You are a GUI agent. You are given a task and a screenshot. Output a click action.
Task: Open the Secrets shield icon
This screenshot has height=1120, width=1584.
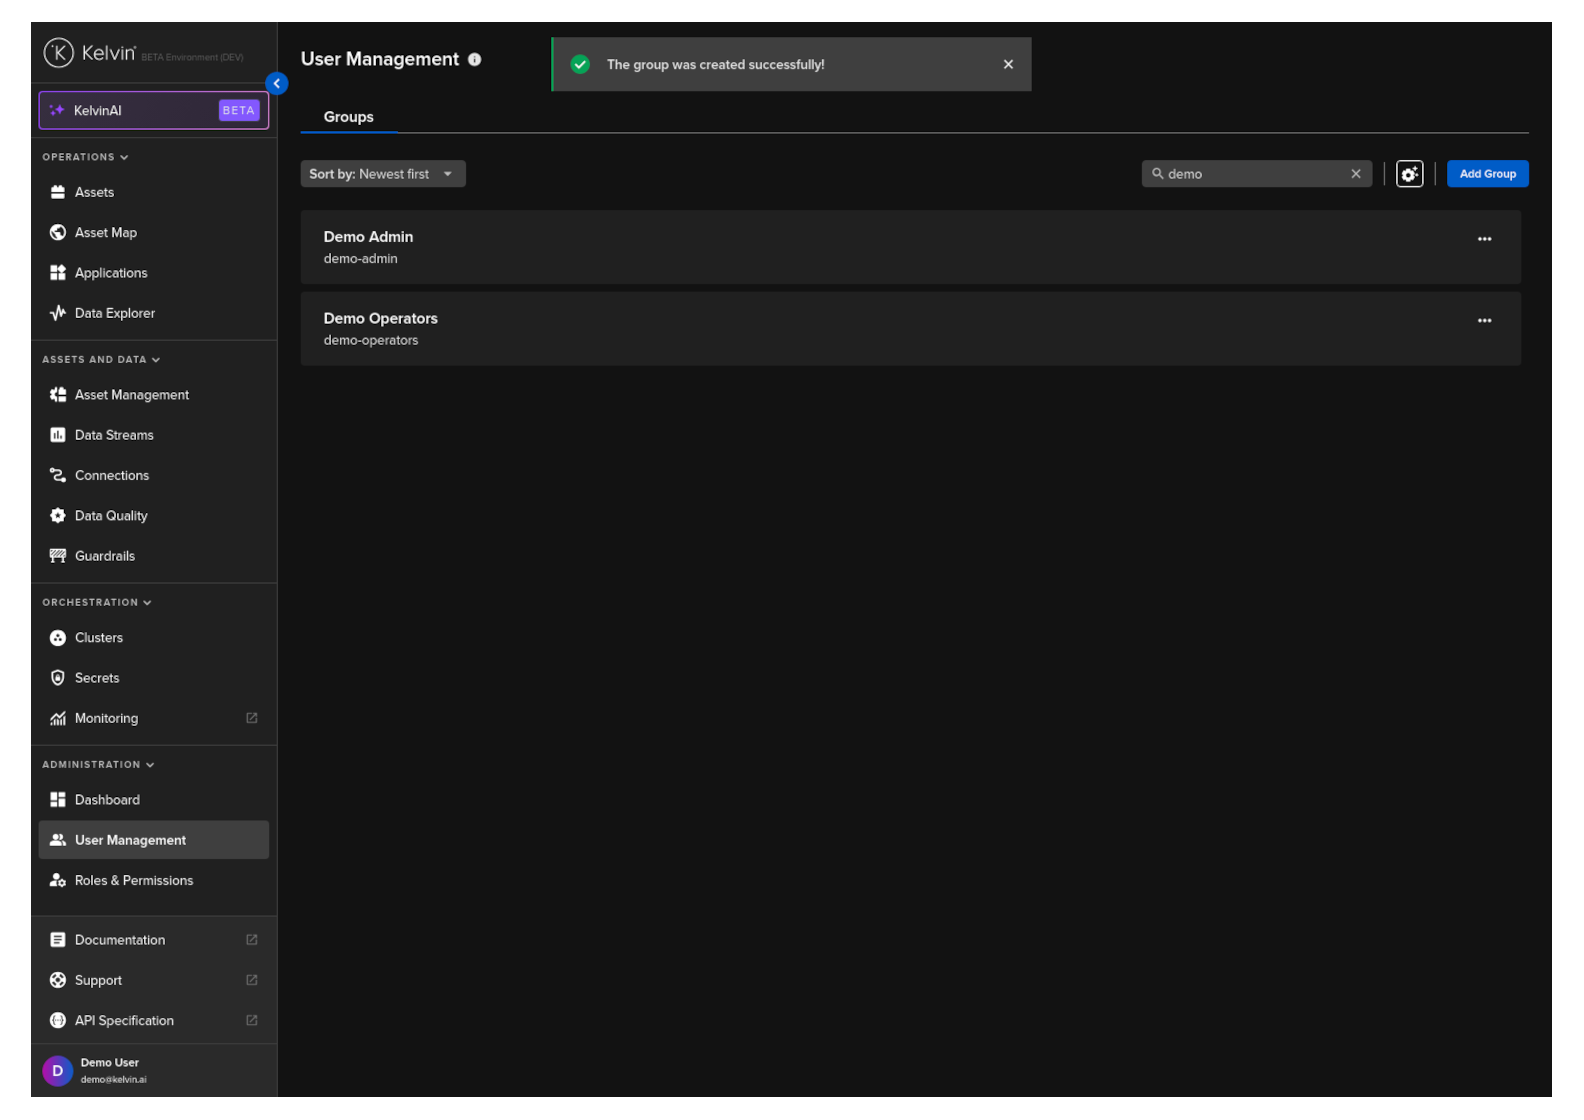tap(58, 678)
